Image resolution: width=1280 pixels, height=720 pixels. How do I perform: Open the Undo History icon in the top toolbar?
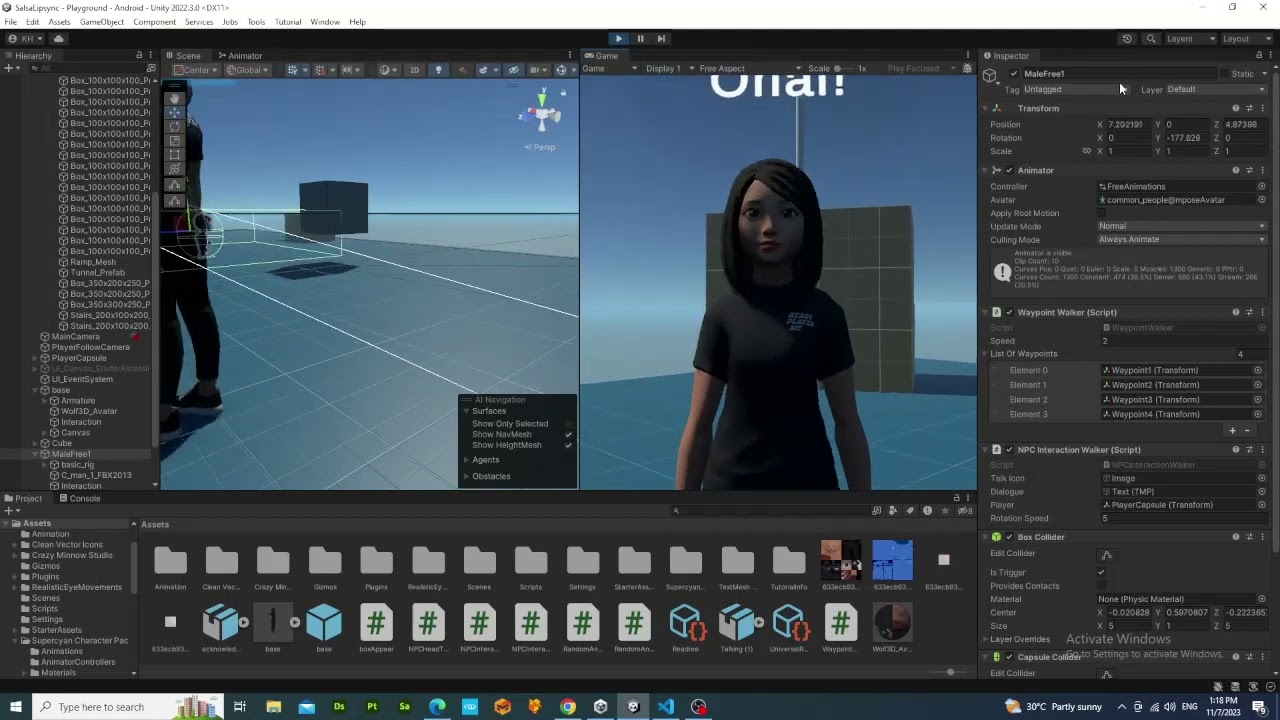1127,39
